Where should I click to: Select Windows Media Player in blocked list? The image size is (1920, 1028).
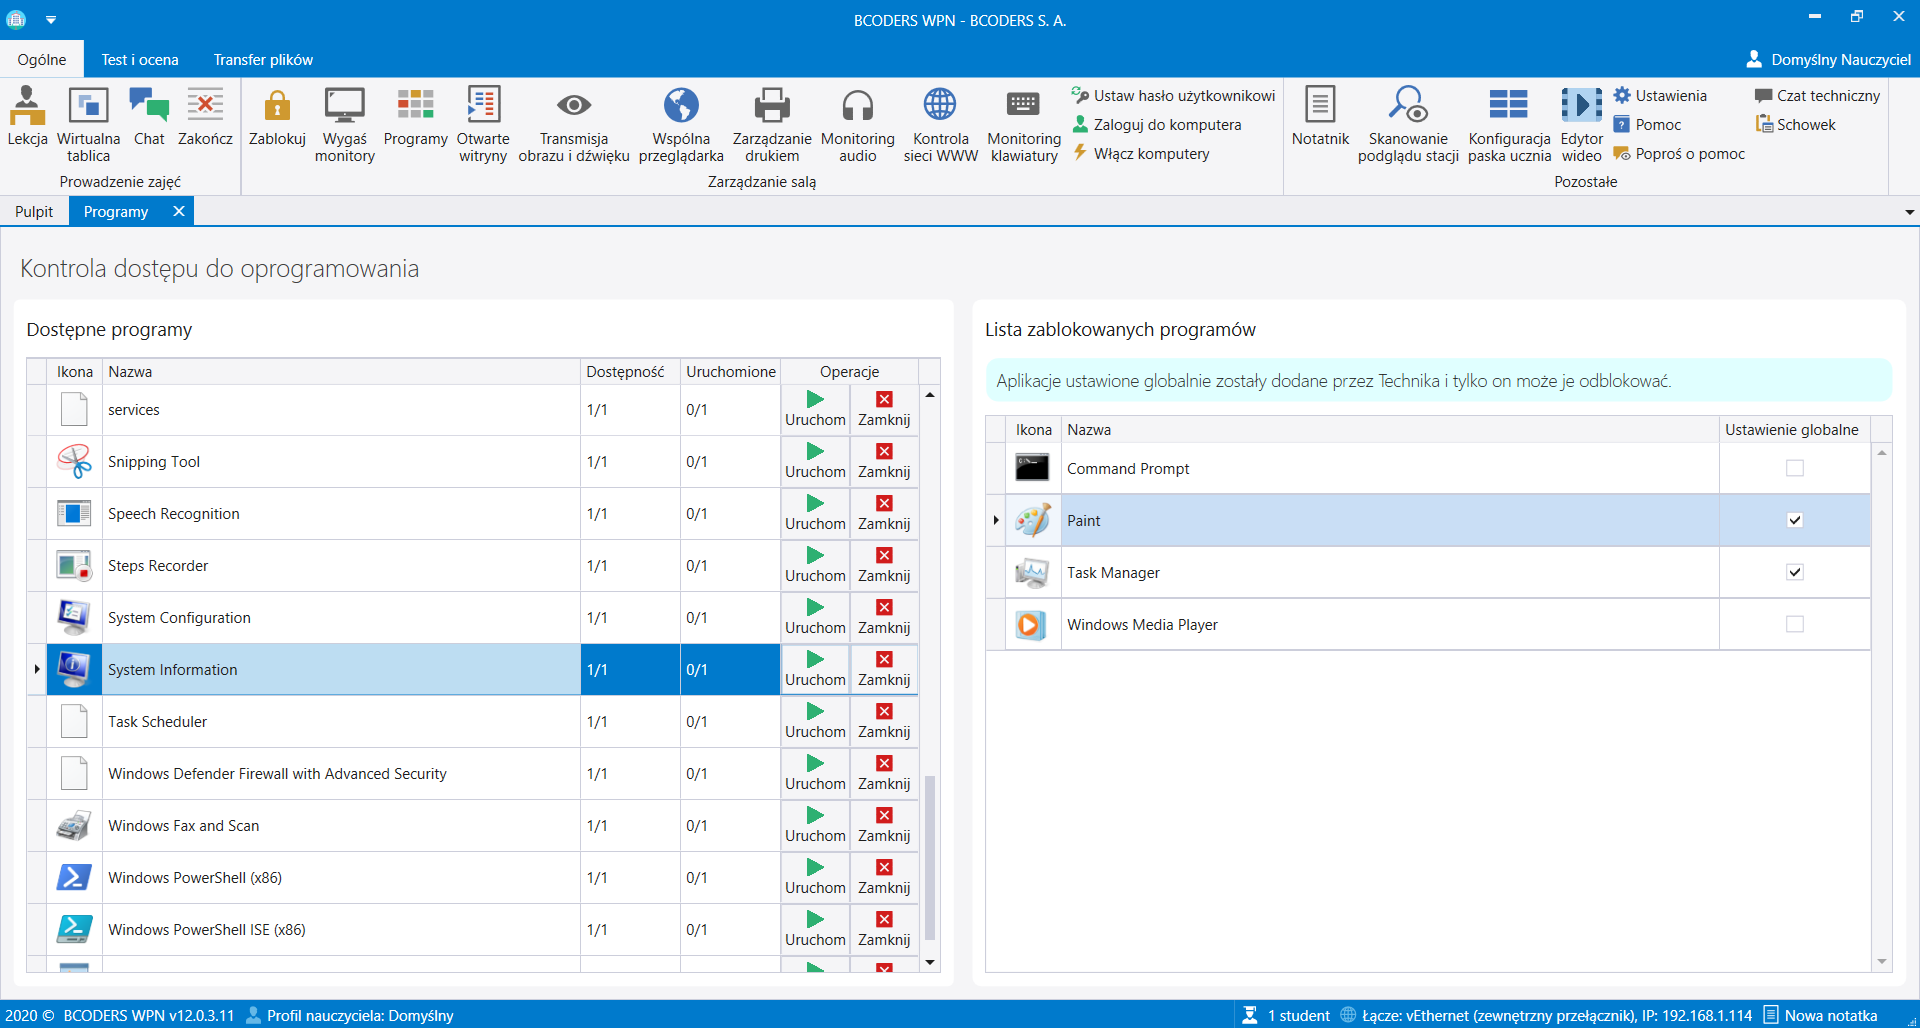1428,624
